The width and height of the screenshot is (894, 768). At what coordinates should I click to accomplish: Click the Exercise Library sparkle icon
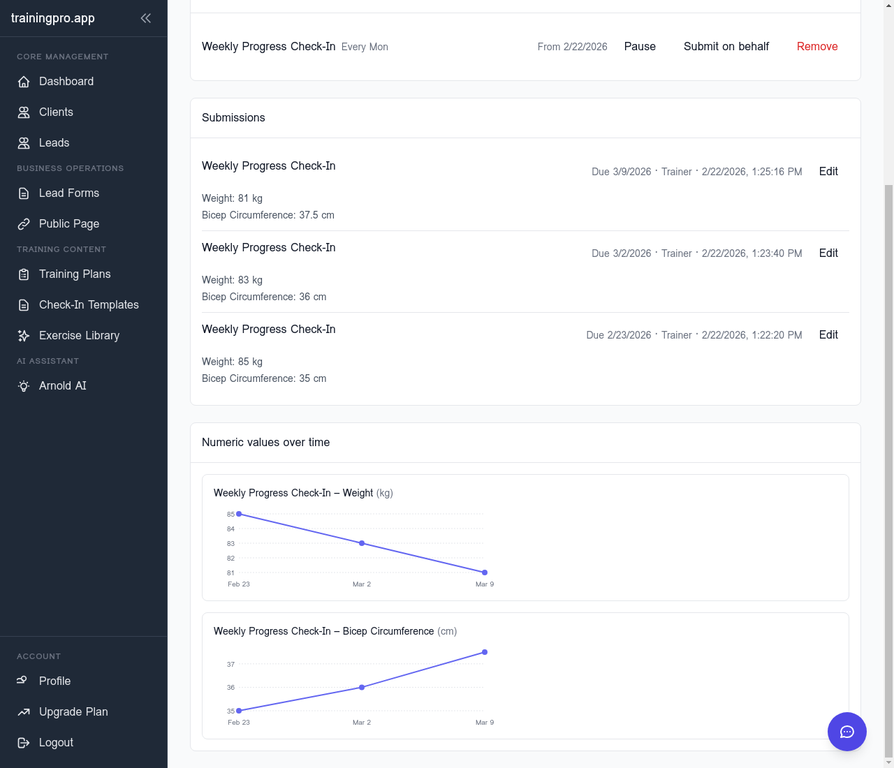[24, 336]
